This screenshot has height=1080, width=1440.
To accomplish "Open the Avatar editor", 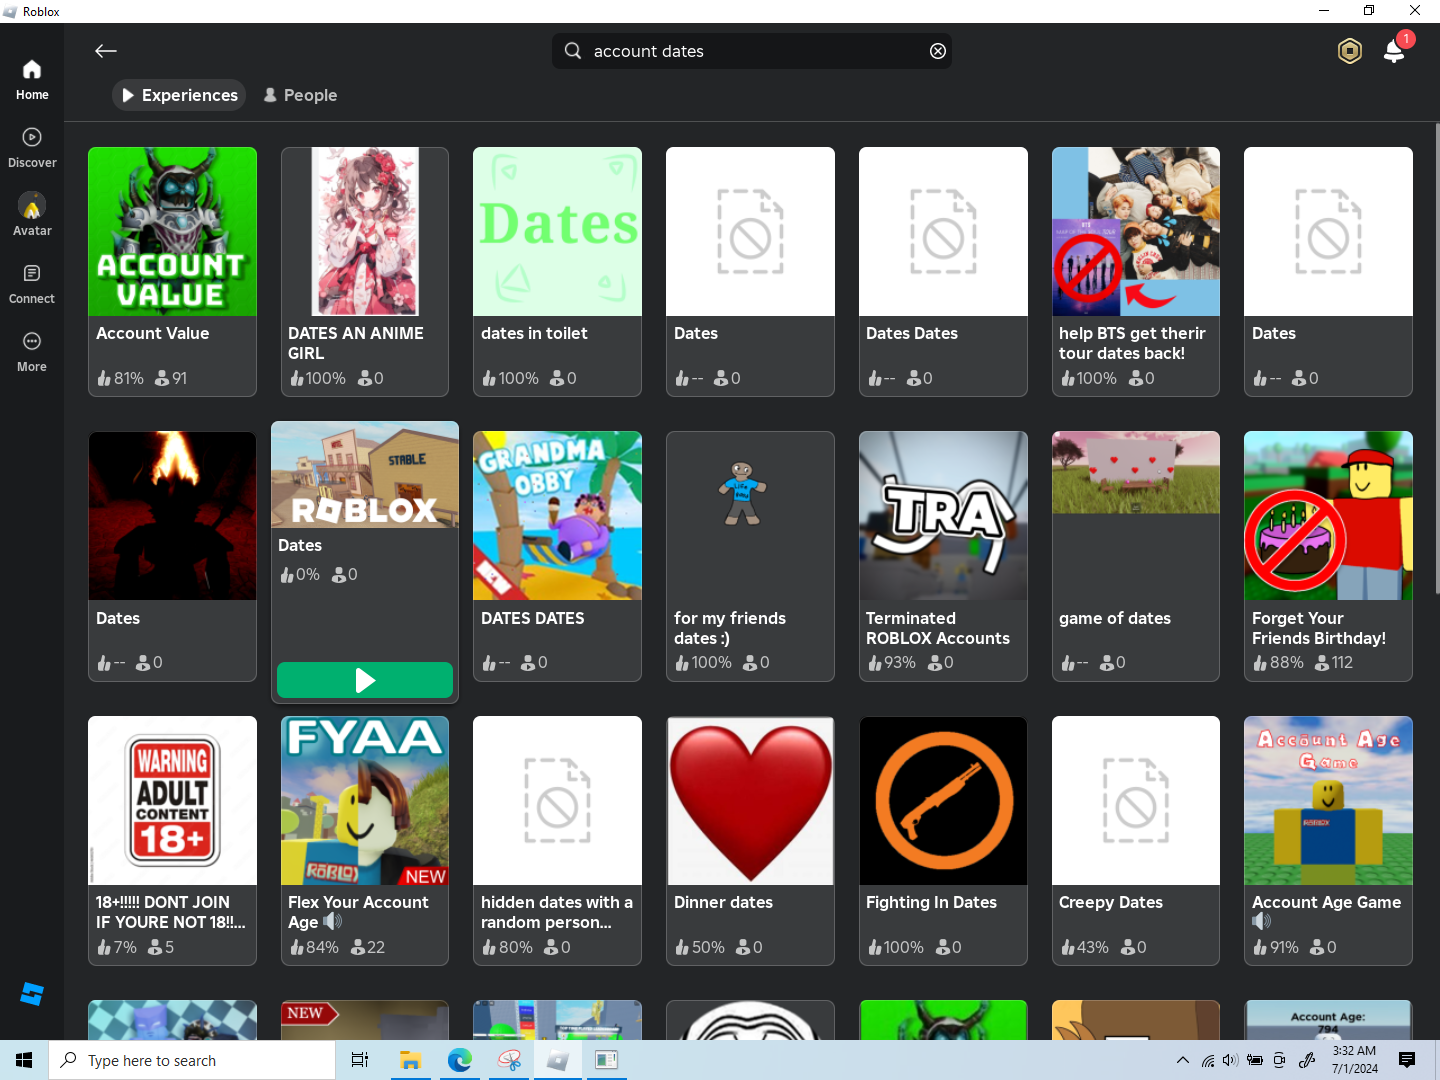I will [x=32, y=216].
